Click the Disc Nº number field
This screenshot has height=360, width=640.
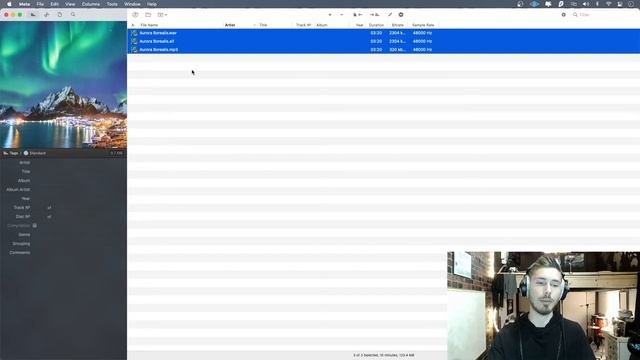point(39,217)
